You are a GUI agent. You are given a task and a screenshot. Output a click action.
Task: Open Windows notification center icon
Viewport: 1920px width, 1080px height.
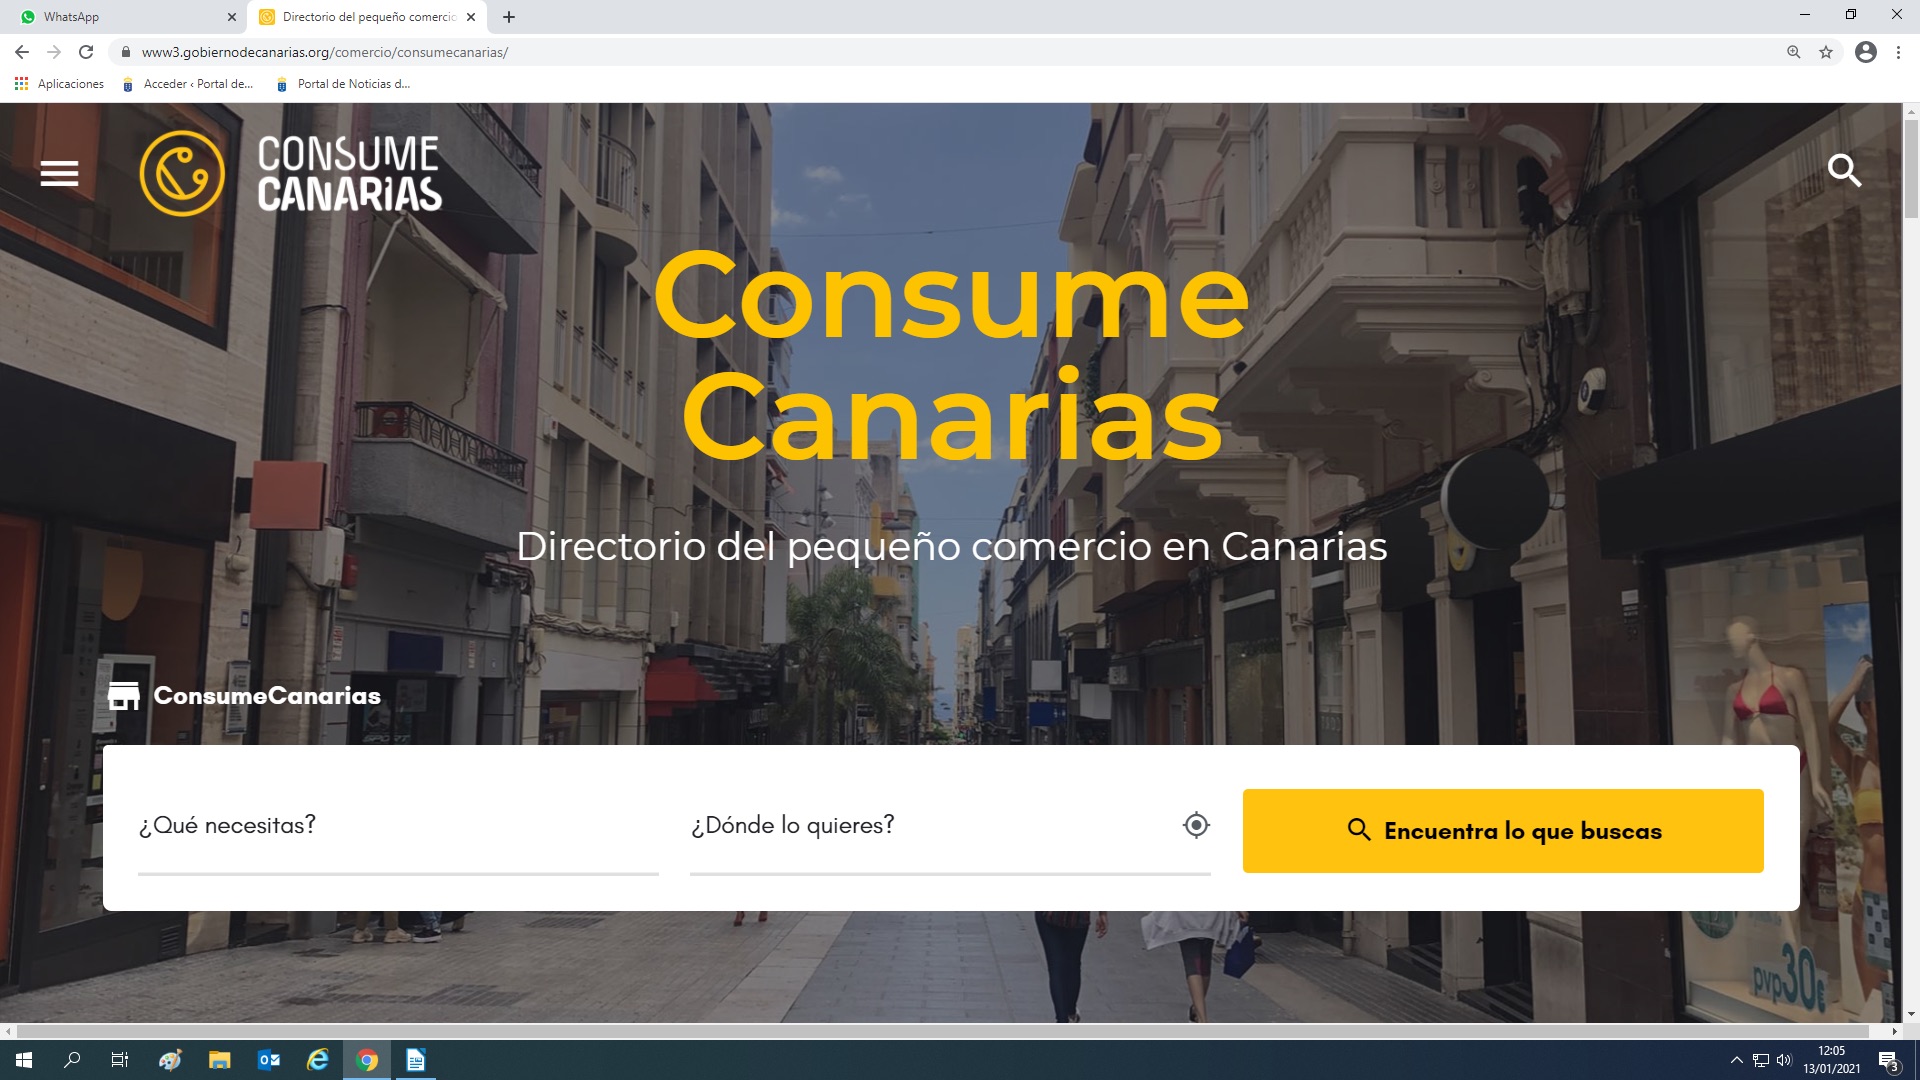click(1888, 1061)
